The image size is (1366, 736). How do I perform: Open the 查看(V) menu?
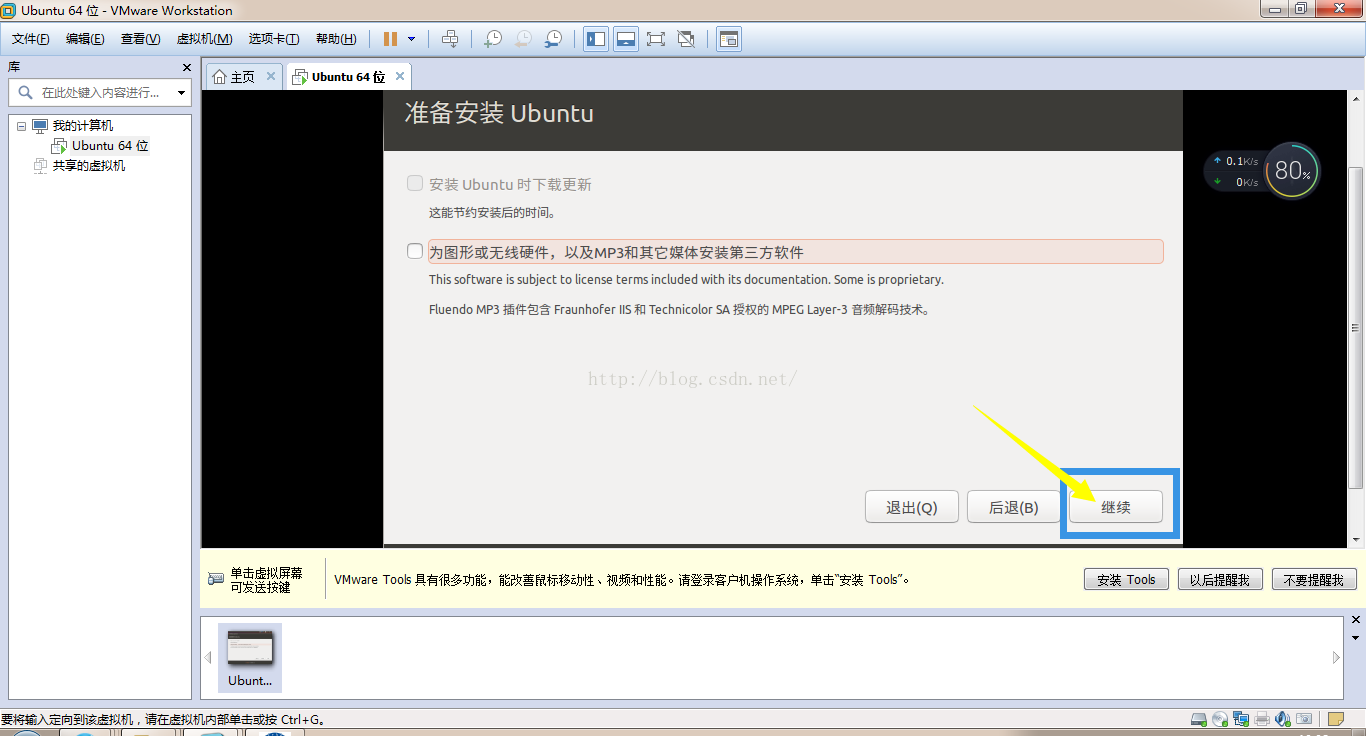[x=140, y=39]
